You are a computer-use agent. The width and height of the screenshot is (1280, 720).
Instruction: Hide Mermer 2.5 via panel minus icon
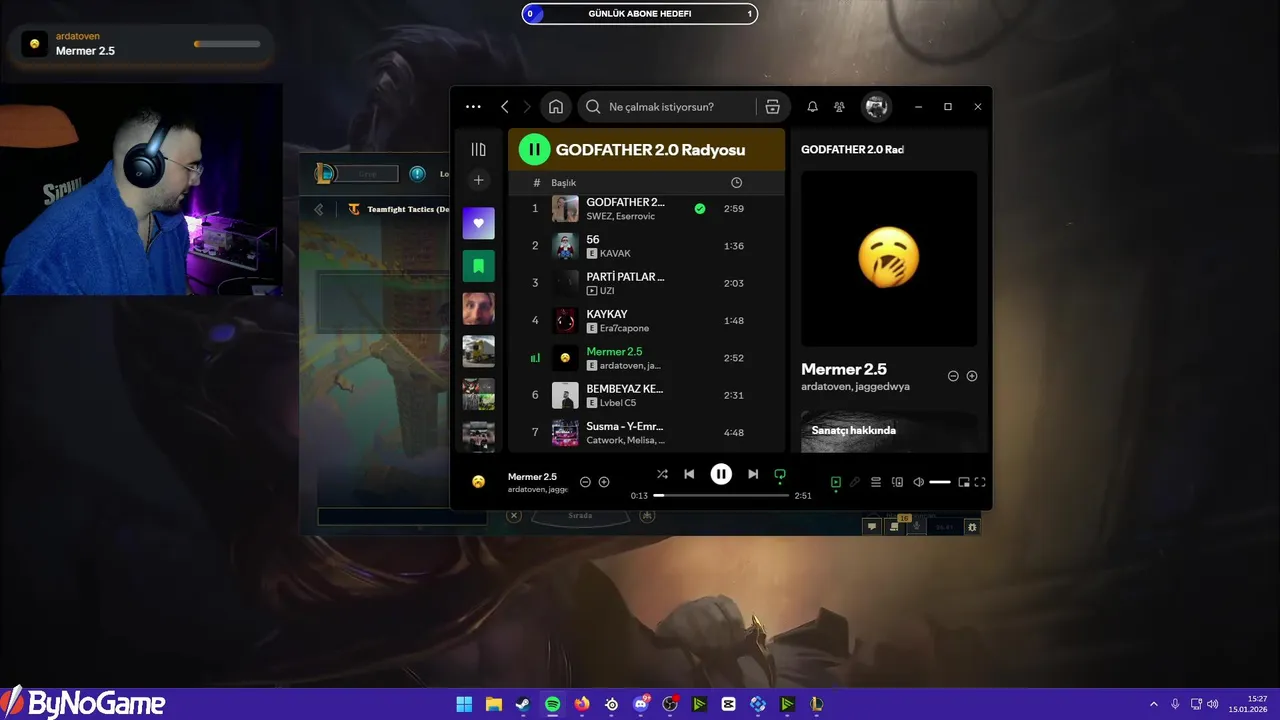coord(953,376)
